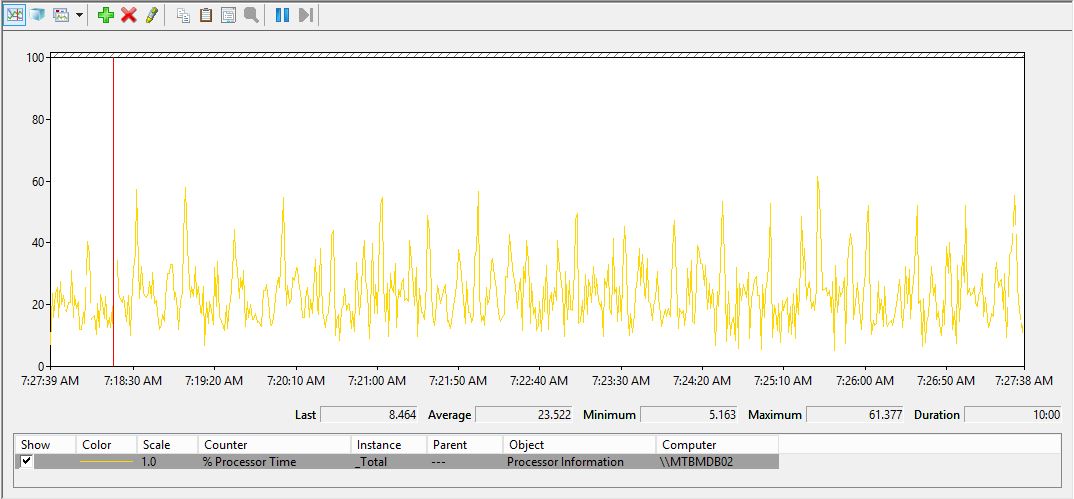
Task: Click the '7:18:30 AM' time axis label
Action: (x=132, y=381)
